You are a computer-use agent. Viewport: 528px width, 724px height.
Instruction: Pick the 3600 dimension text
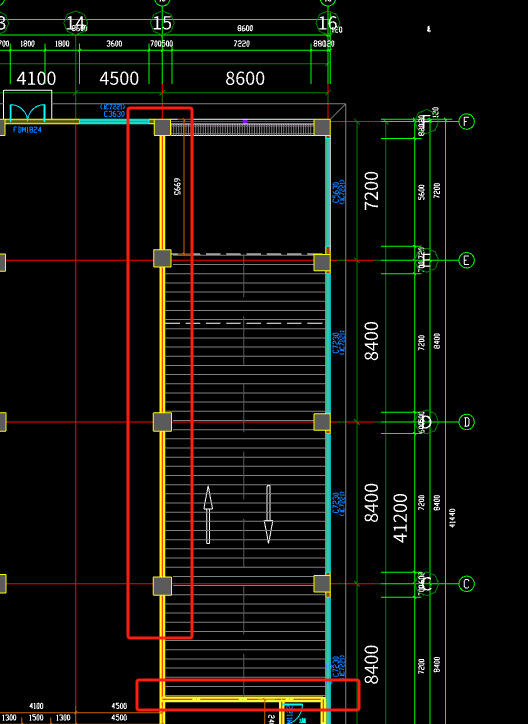[114, 44]
